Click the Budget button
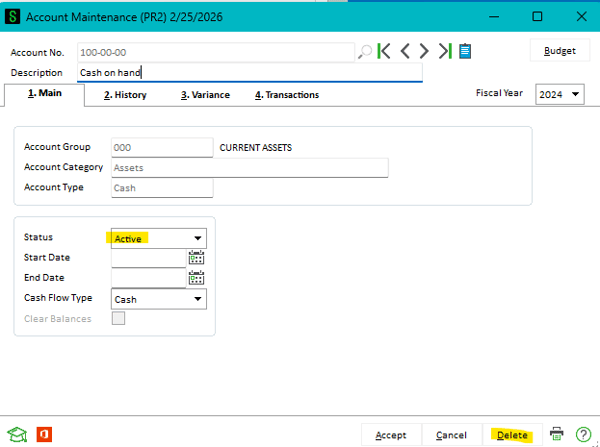The width and height of the screenshot is (600, 447). click(x=559, y=51)
